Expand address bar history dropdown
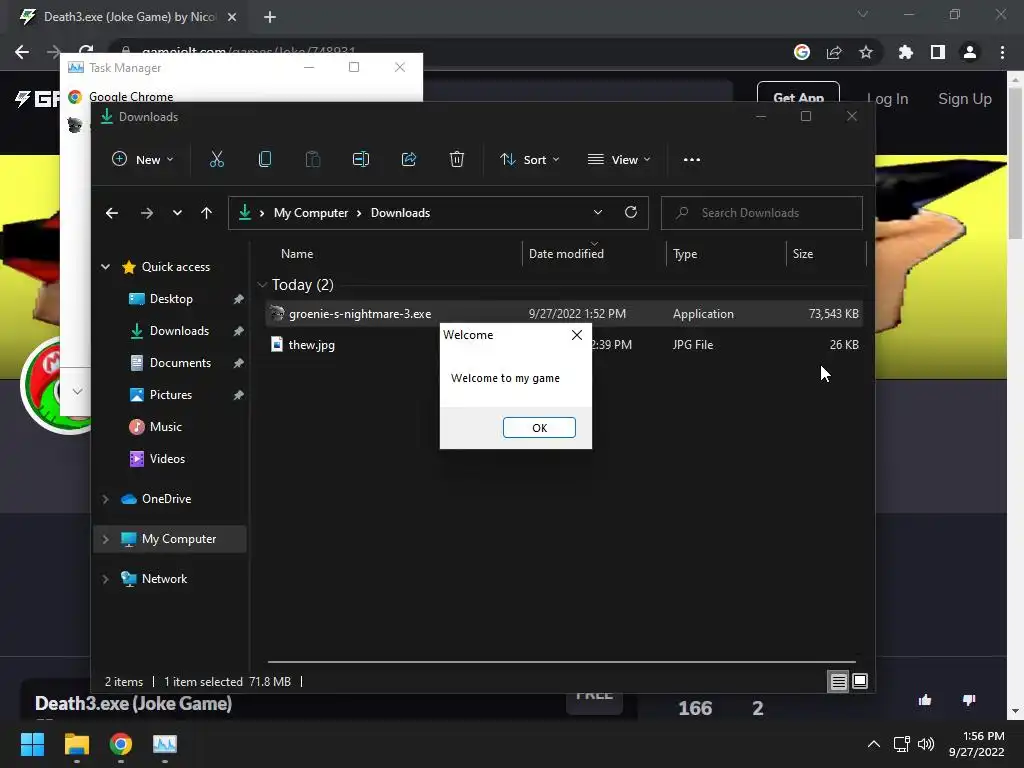This screenshot has width=1024, height=768. 598,213
